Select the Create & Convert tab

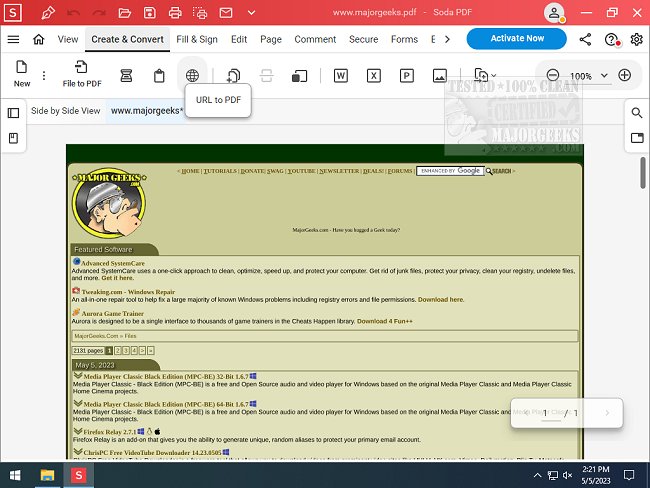(x=127, y=39)
